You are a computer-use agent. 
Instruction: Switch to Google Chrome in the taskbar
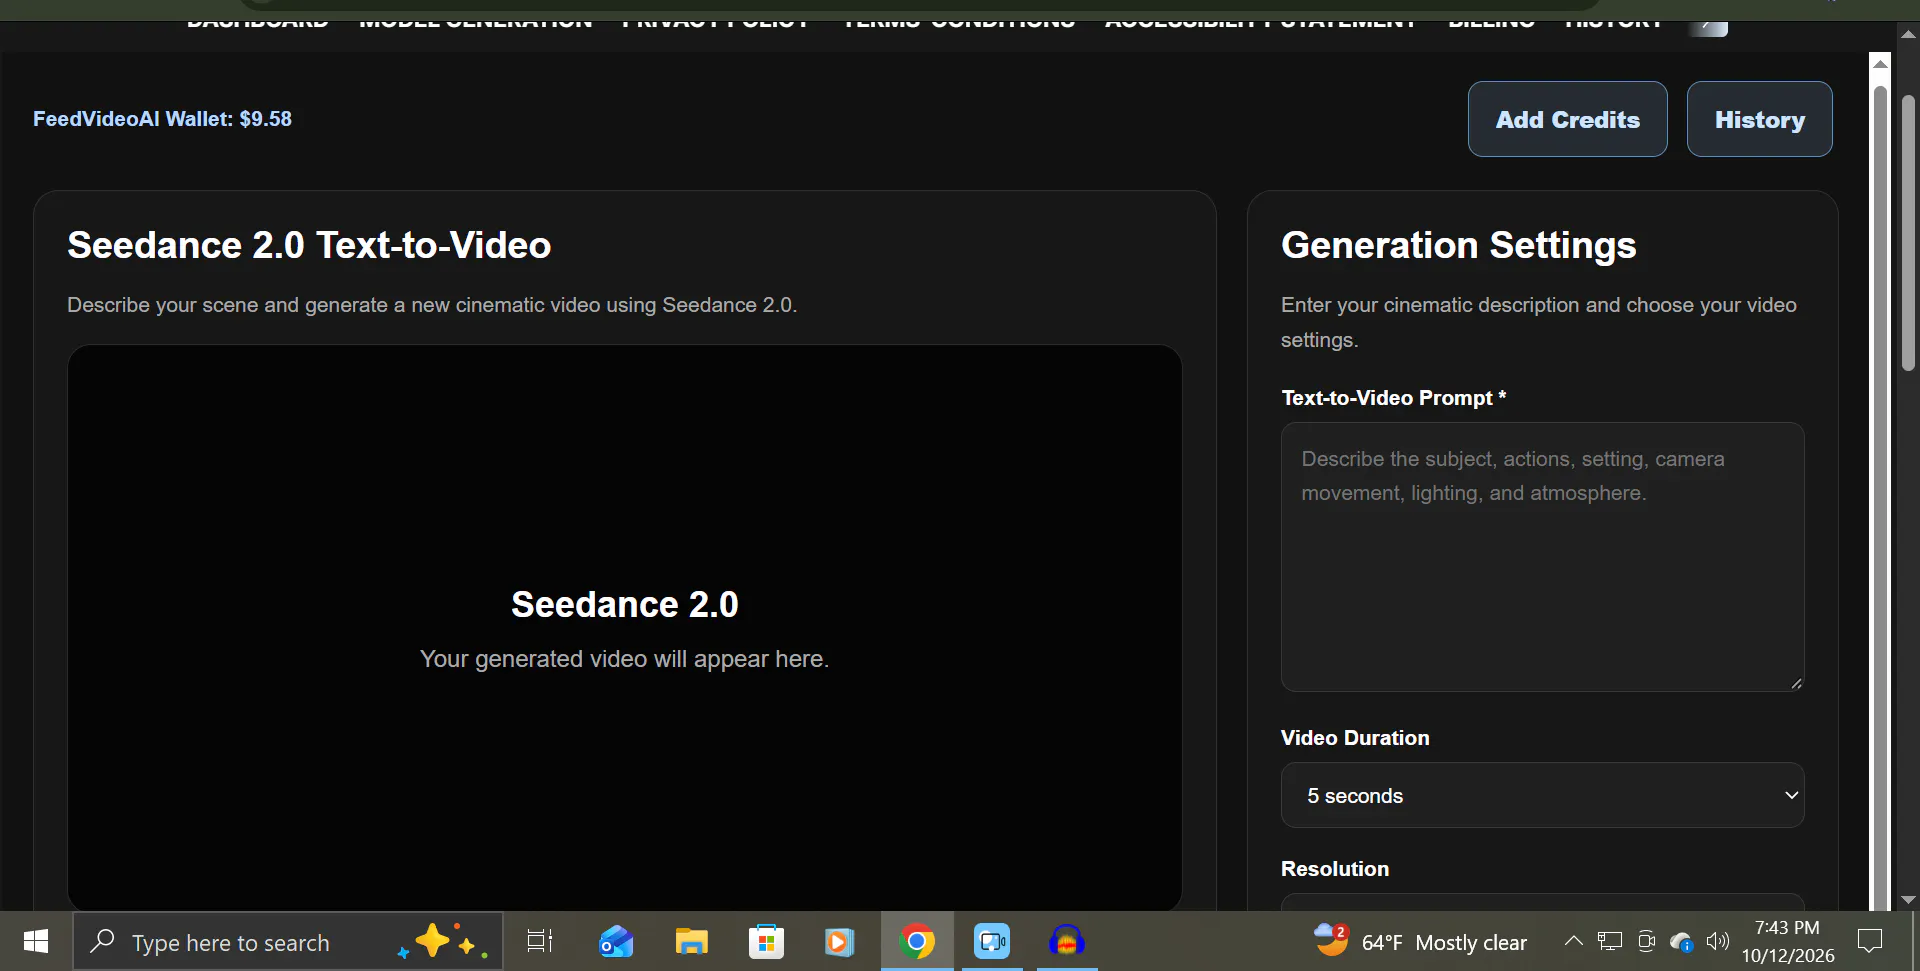917,941
